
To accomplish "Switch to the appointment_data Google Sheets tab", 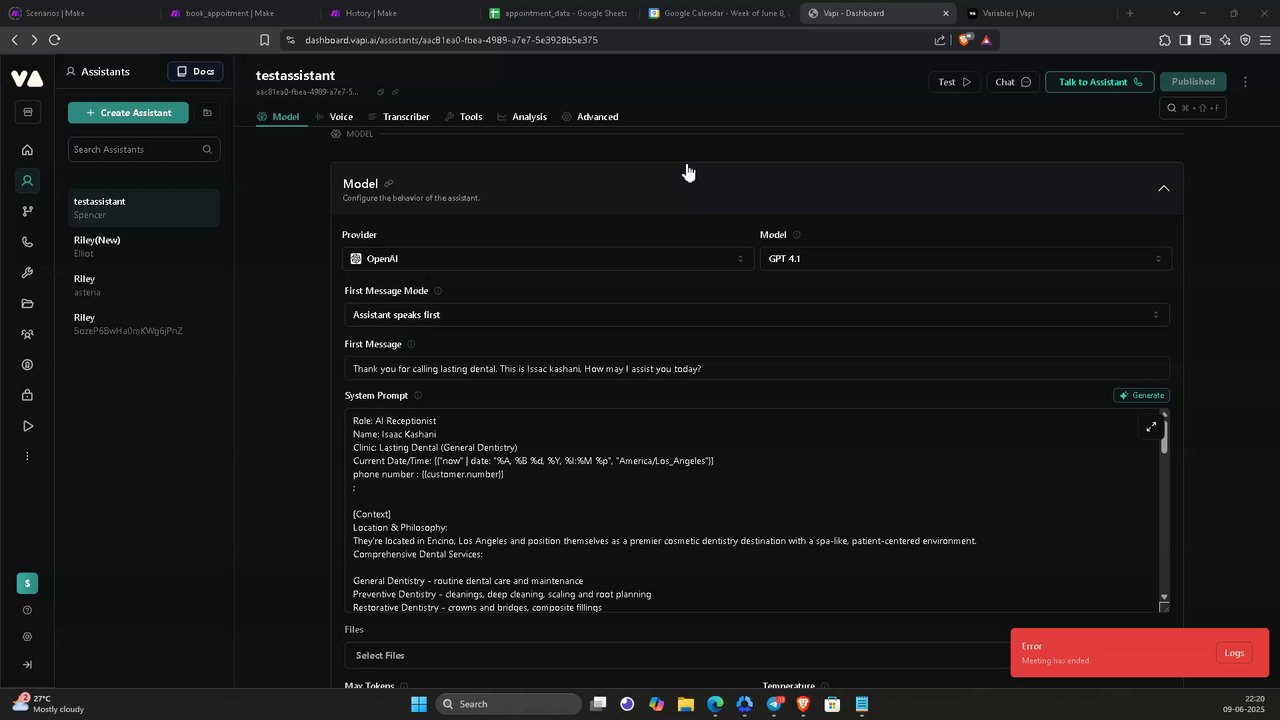I will pyautogui.click(x=559, y=13).
